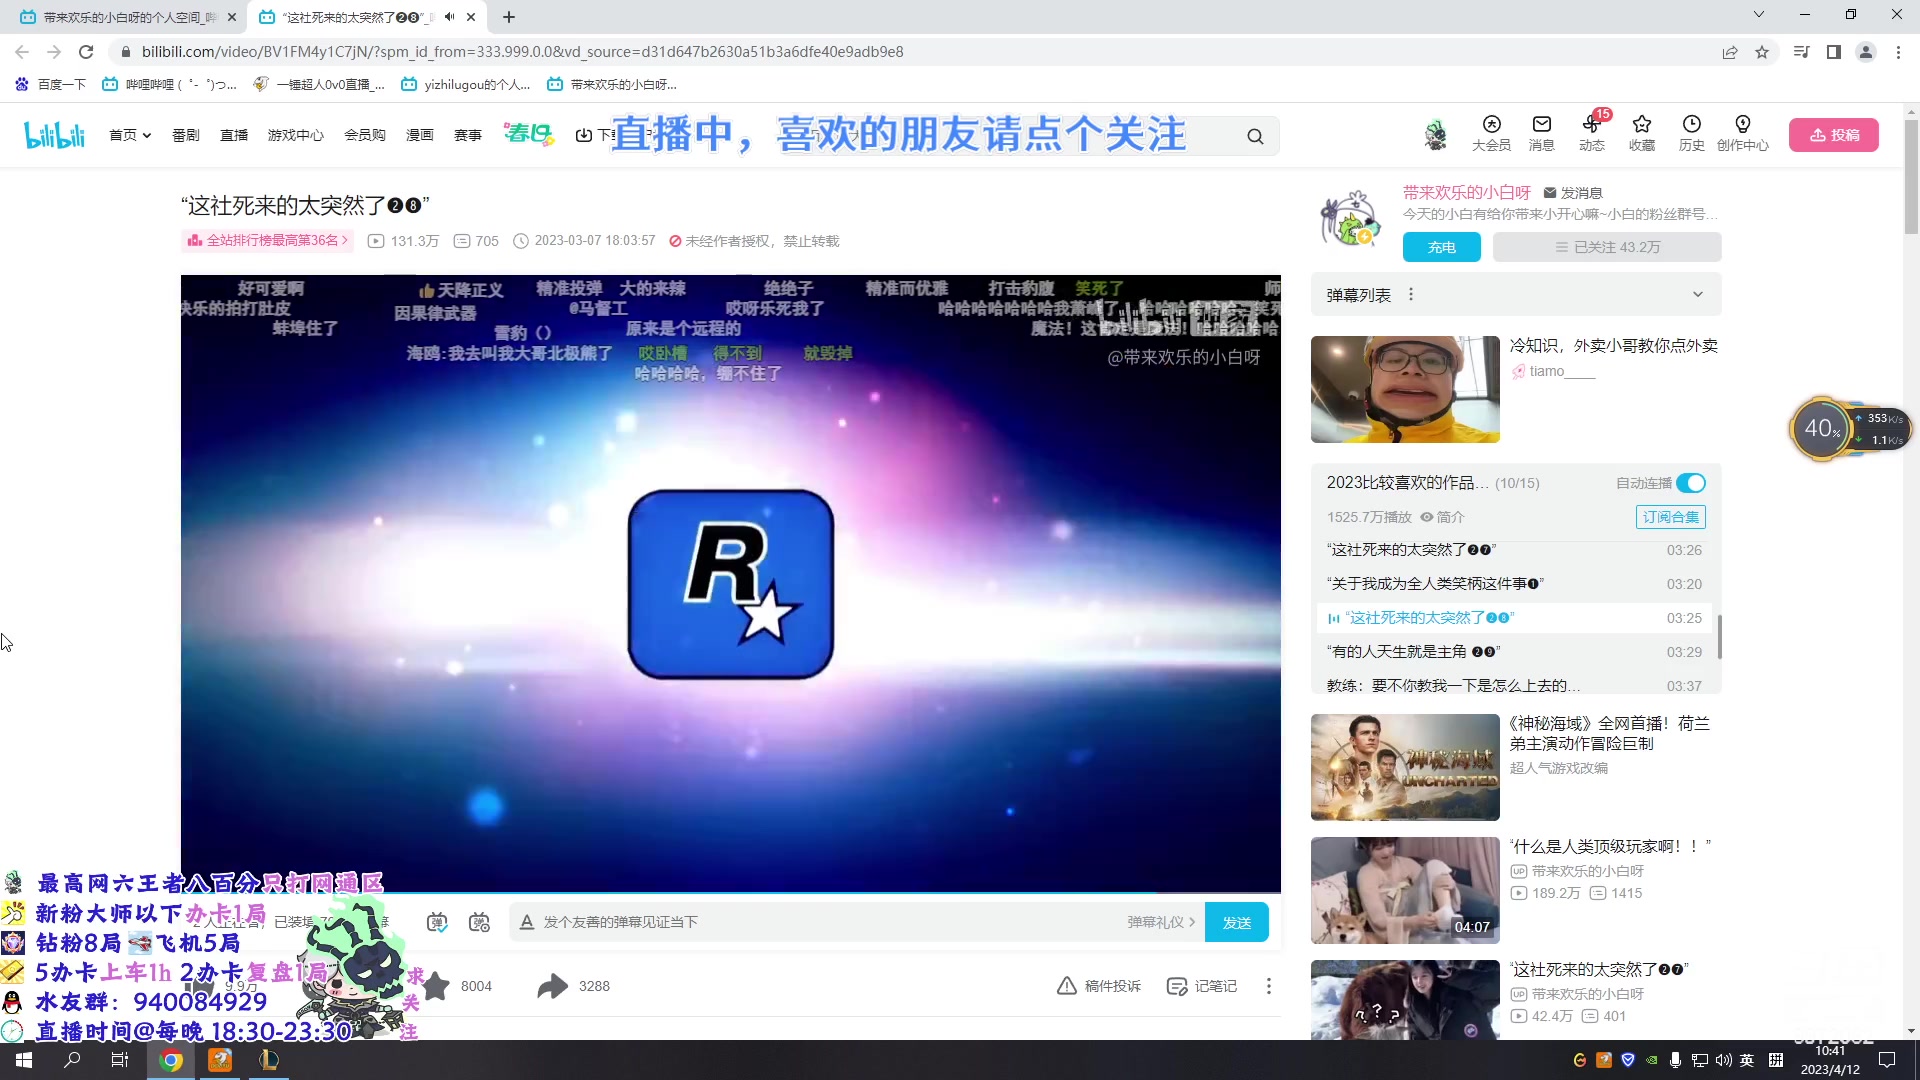Click the browser reload icon
The image size is (1920, 1080).
(86, 52)
